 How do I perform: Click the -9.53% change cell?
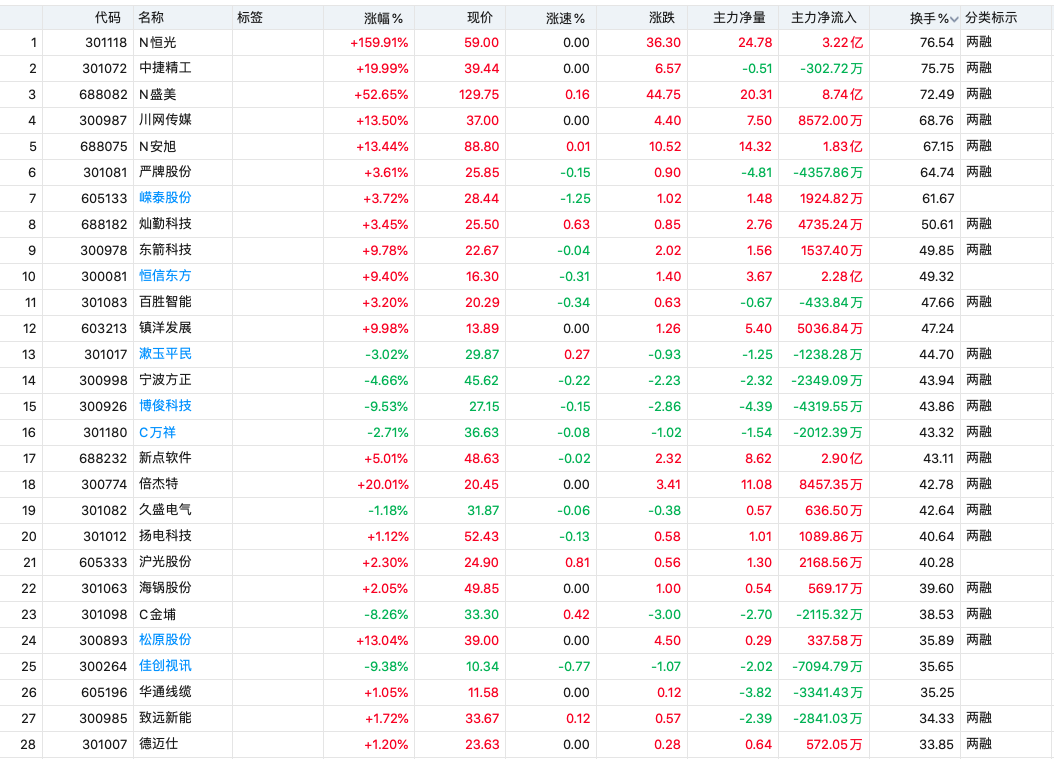pyautogui.click(x=387, y=406)
